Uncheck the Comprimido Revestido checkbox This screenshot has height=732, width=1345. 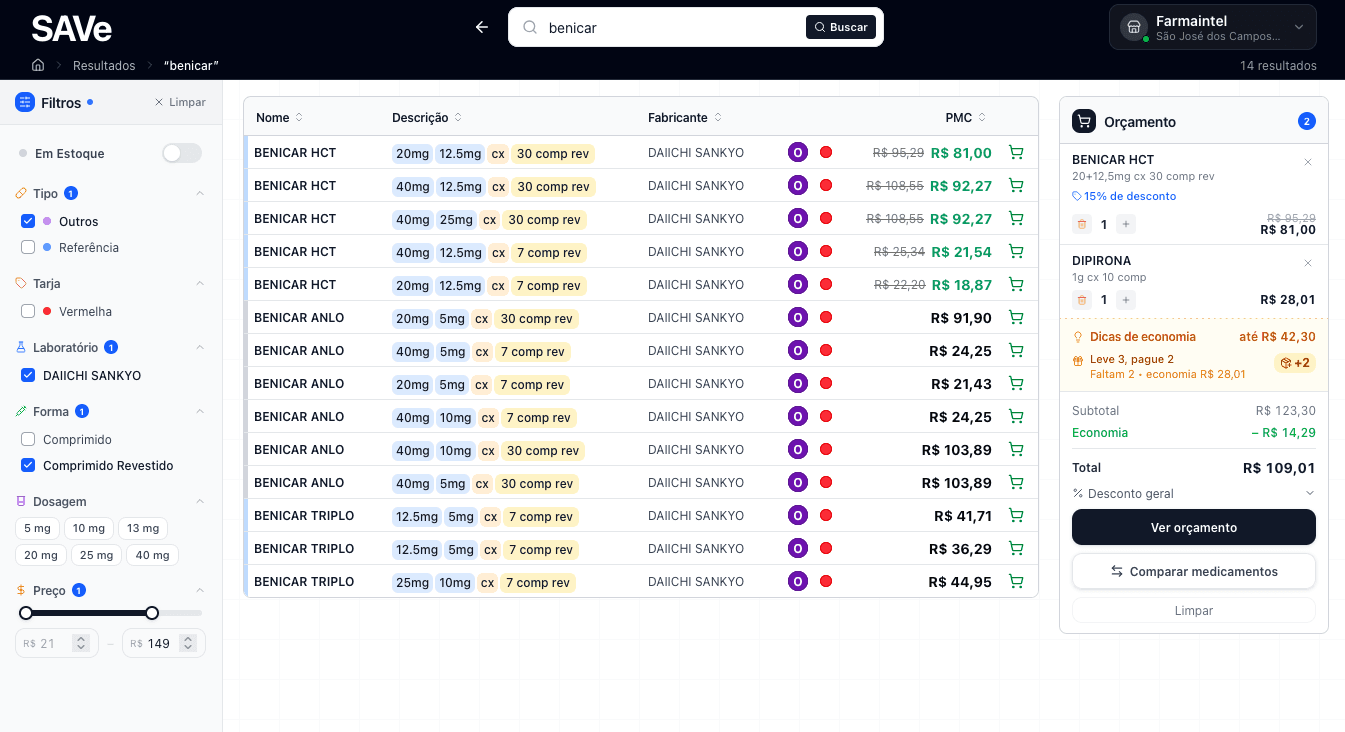click(x=28, y=465)
